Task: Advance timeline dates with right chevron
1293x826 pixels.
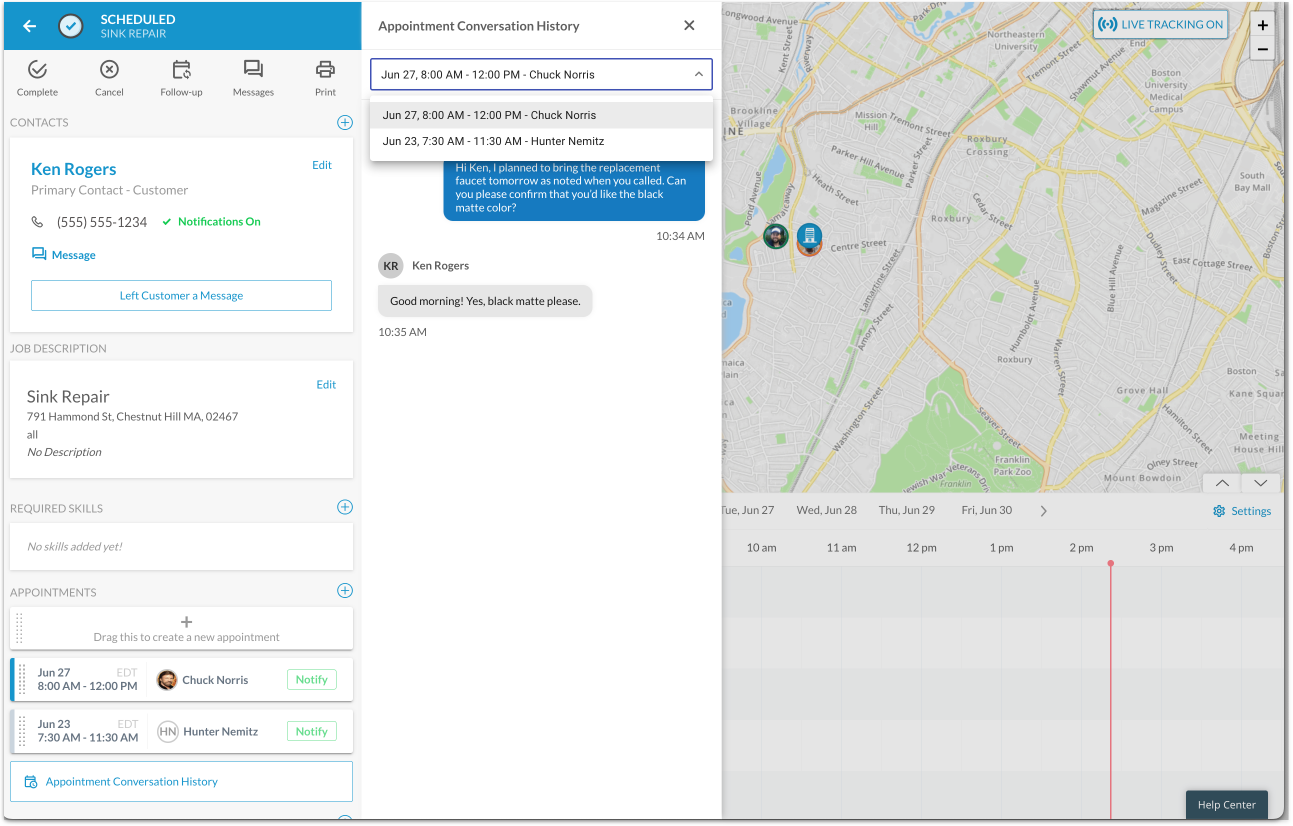Action: [x=1044, y=511]
